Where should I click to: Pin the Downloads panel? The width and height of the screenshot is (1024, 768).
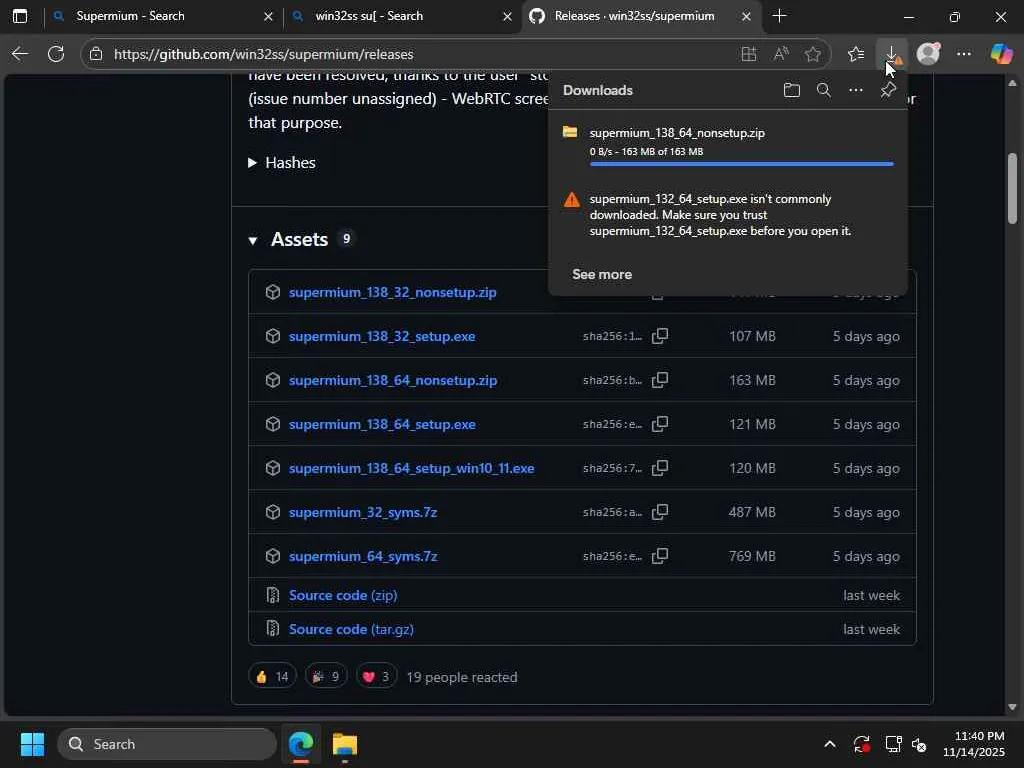click(888, 90)
